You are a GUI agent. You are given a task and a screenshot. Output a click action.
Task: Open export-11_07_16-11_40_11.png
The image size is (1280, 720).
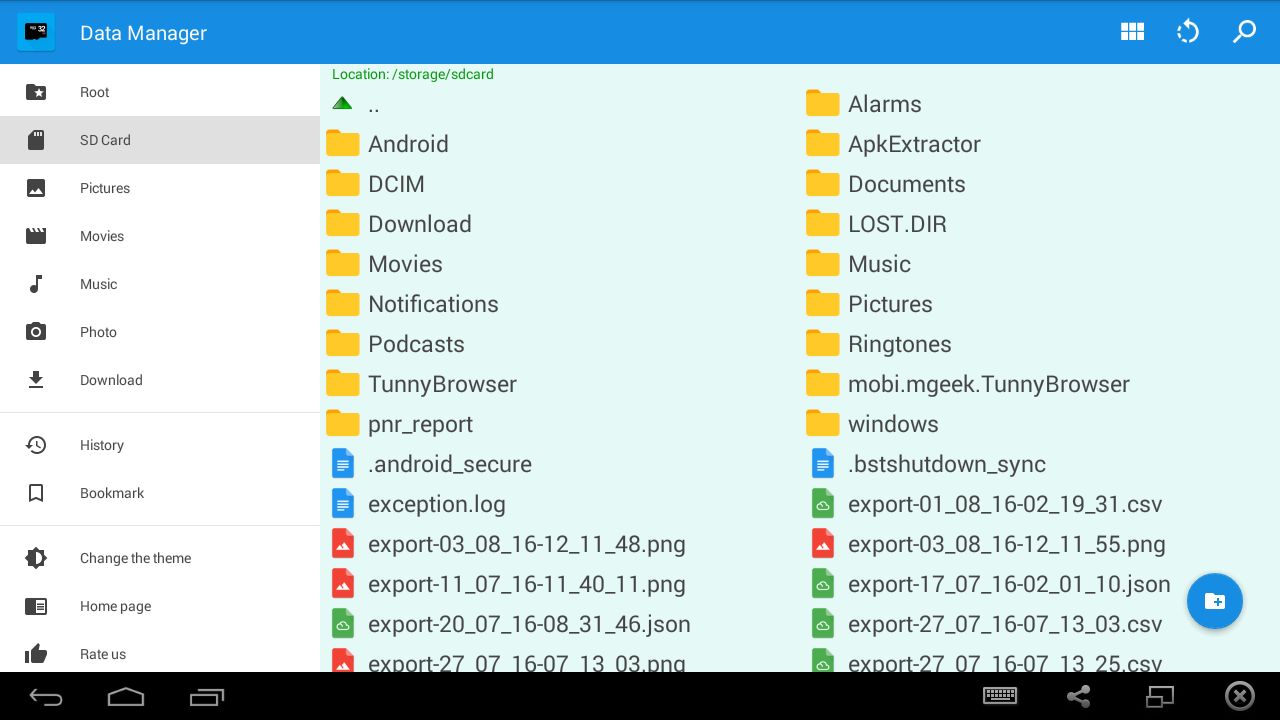[560, 584]
